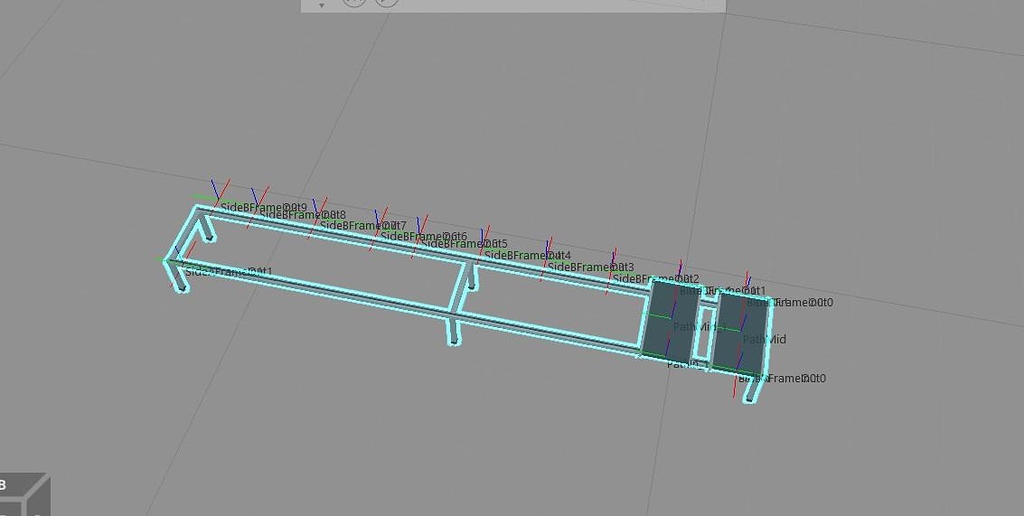Select the rightmost PathMid label

pos(764,339)
